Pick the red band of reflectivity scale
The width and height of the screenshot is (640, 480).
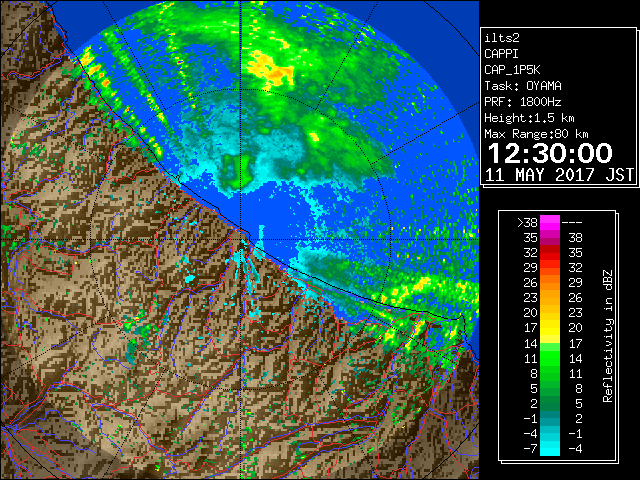tap(550, 253)
